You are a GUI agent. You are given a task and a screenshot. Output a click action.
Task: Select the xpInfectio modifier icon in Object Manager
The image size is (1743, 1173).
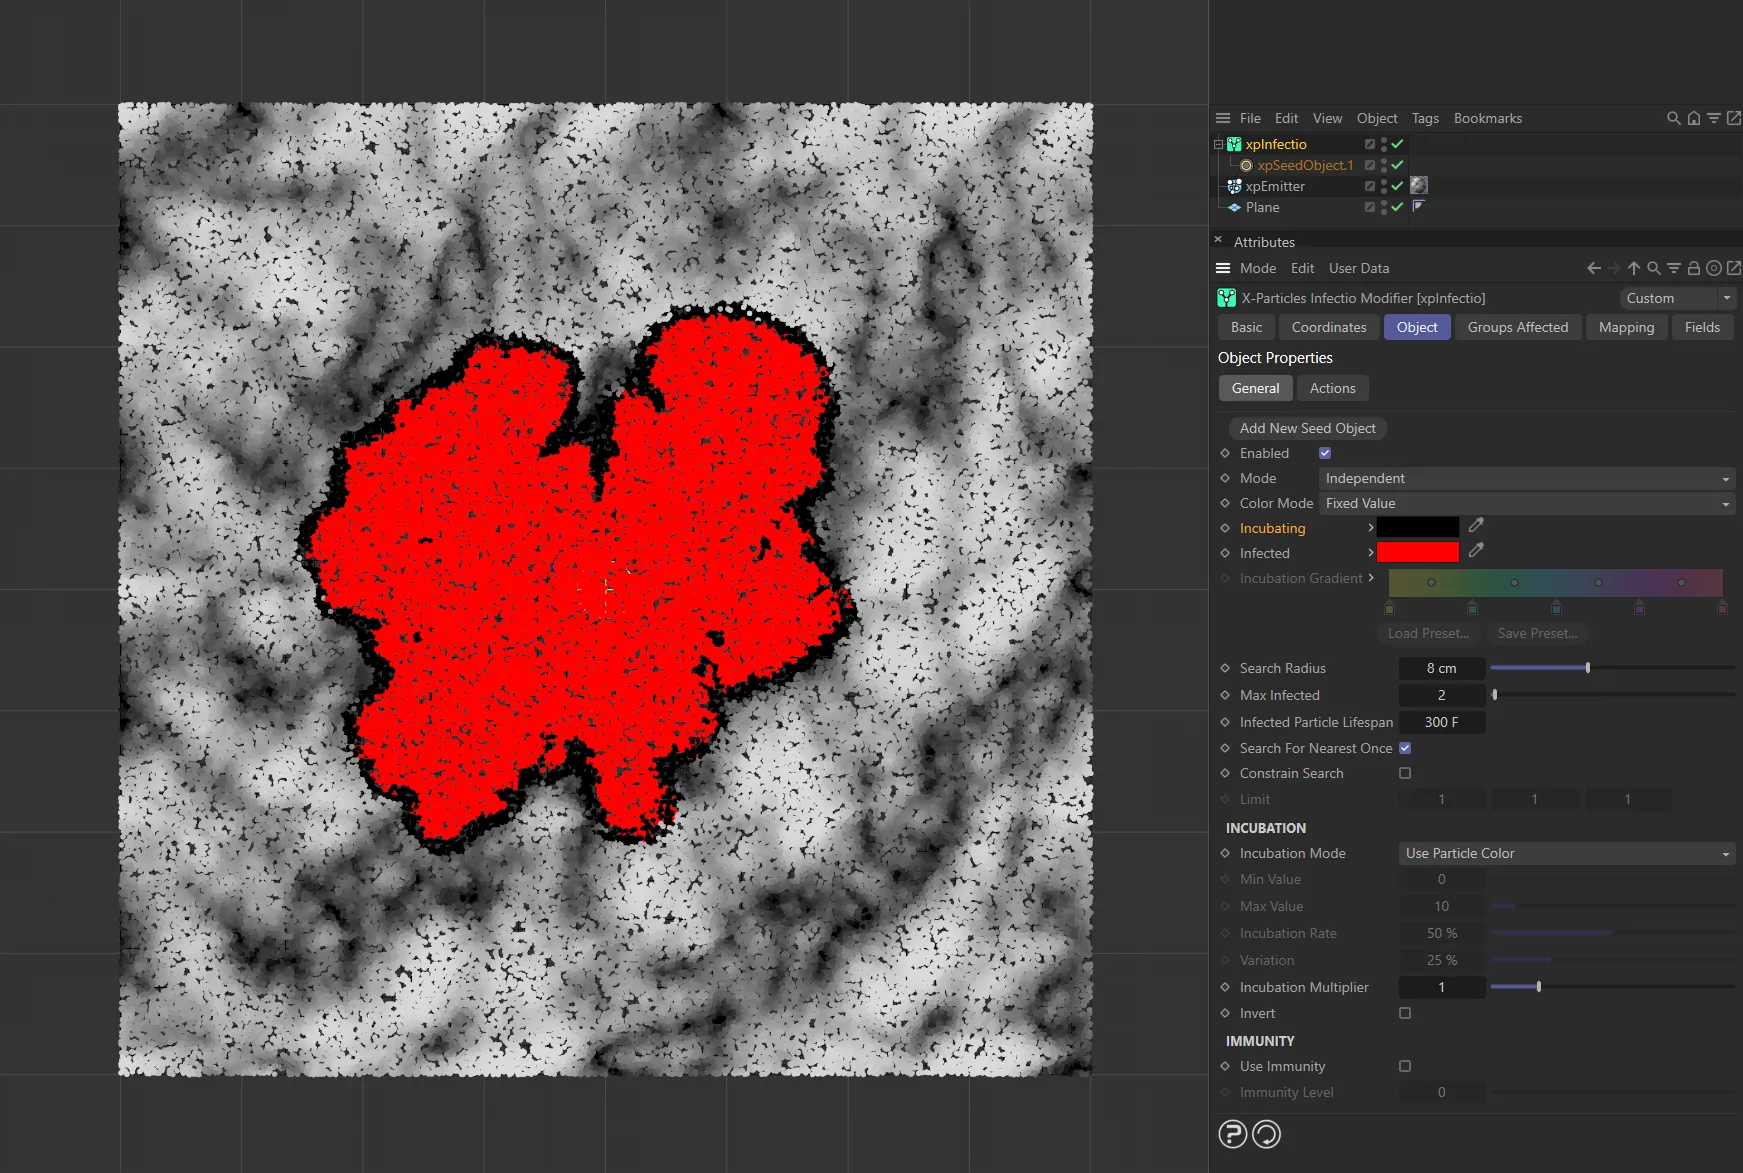click(1233, 144)
